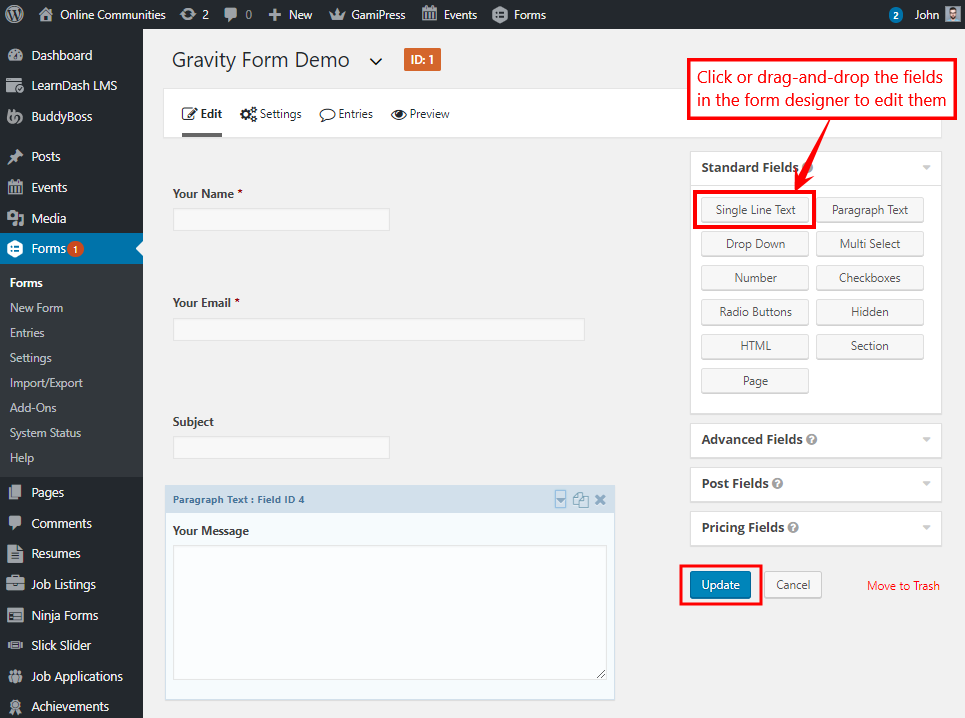The image size is (965, 718).
Task: Click the Update button
Action: point(720,585)
